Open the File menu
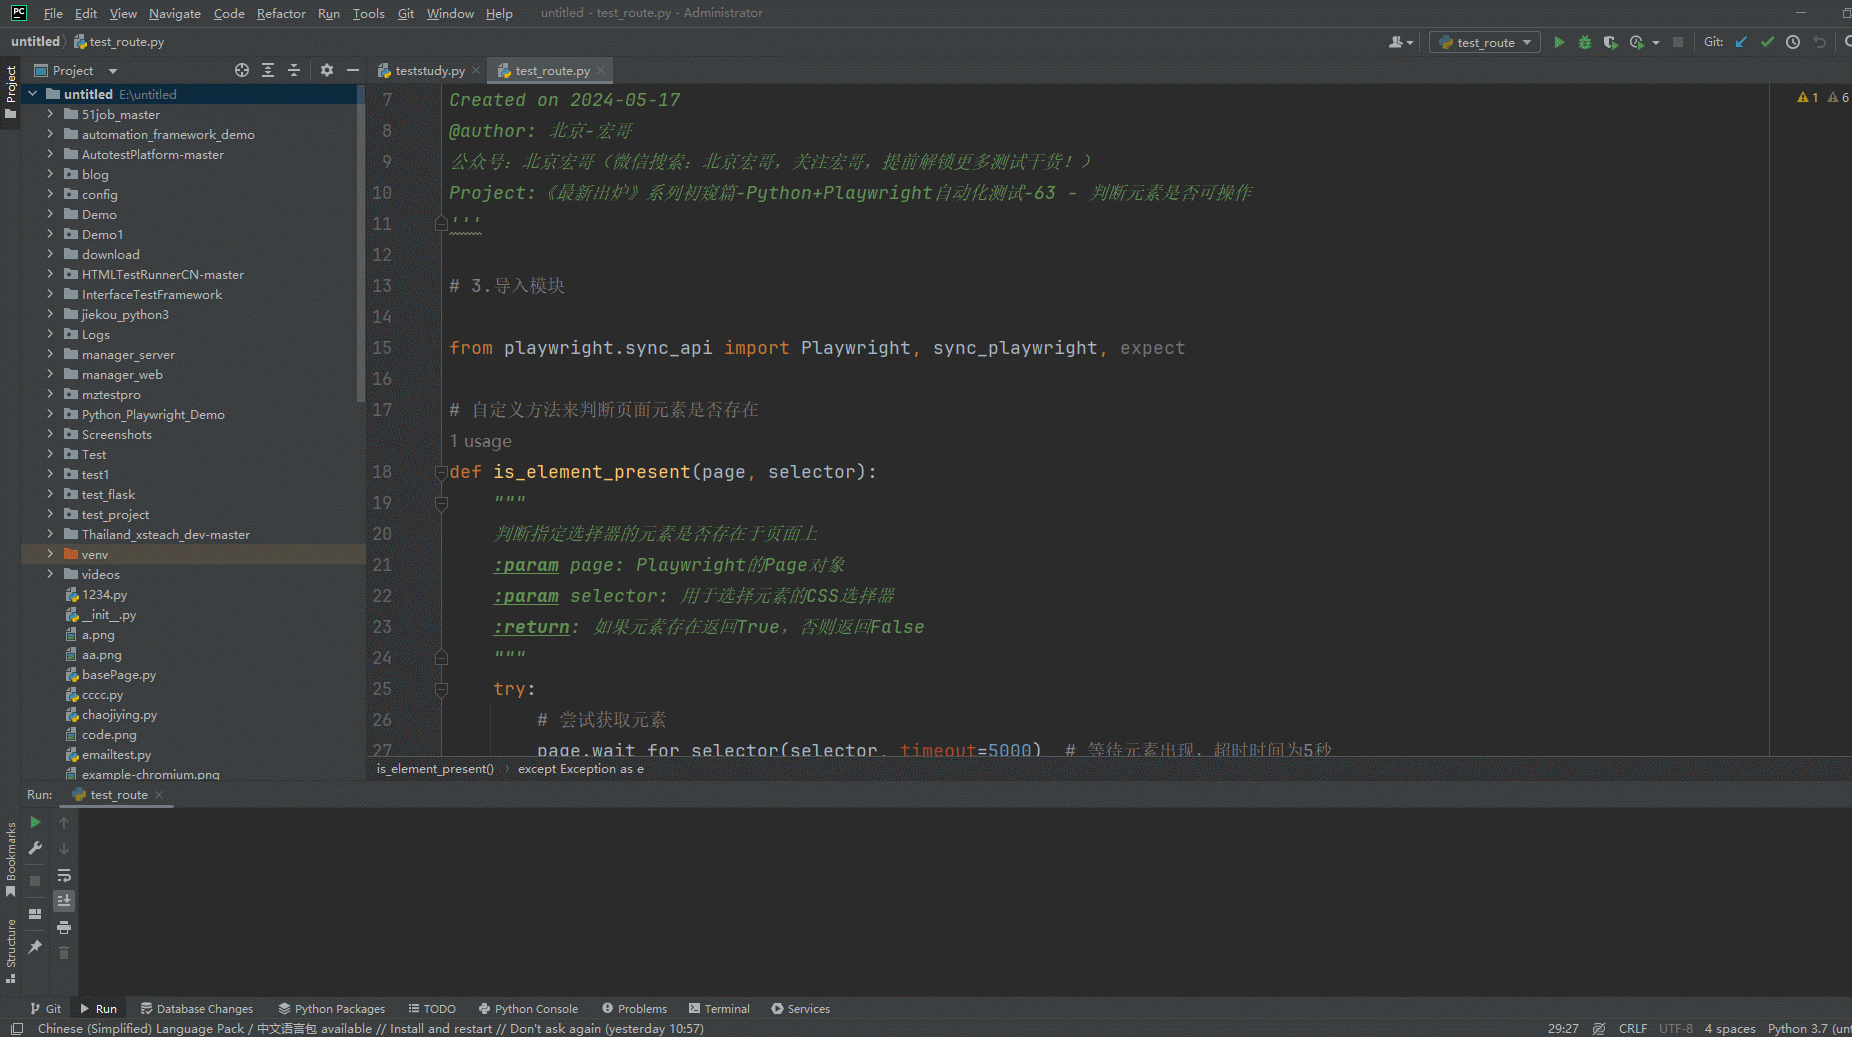 pos(53,13)
